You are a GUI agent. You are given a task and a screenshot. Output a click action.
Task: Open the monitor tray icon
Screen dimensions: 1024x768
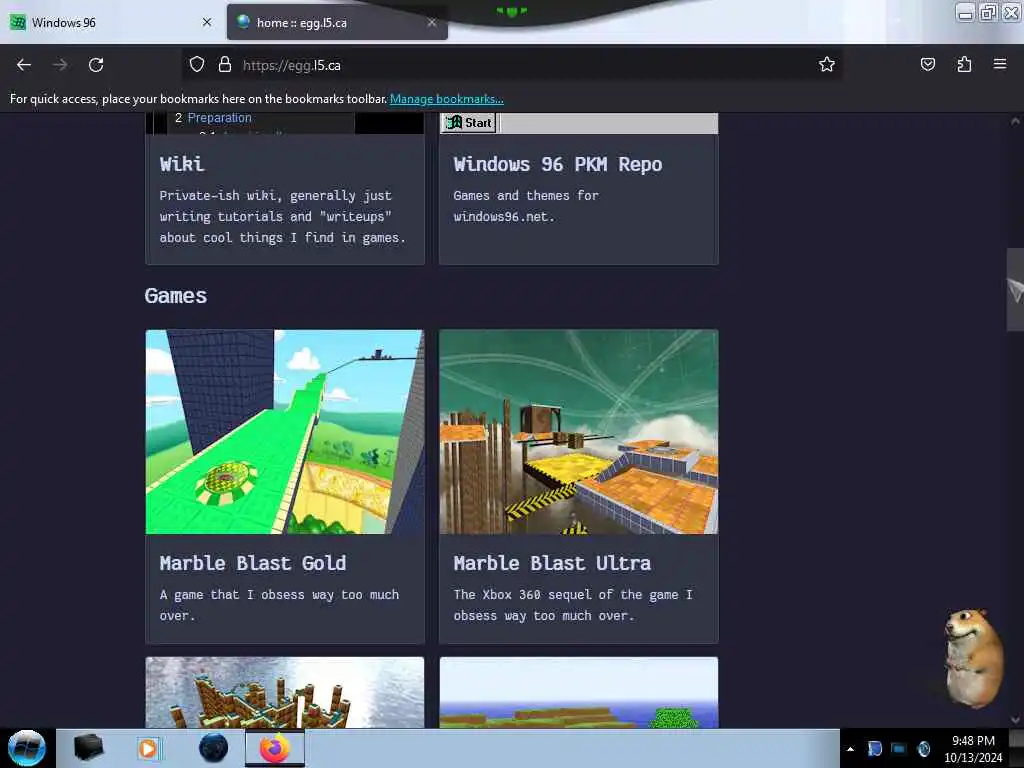[899, 749]
